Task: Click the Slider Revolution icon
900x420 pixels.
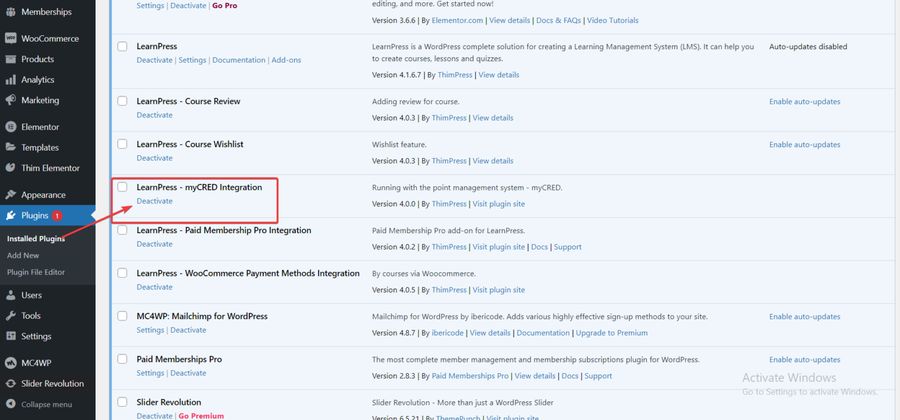Action: [10, 383]
